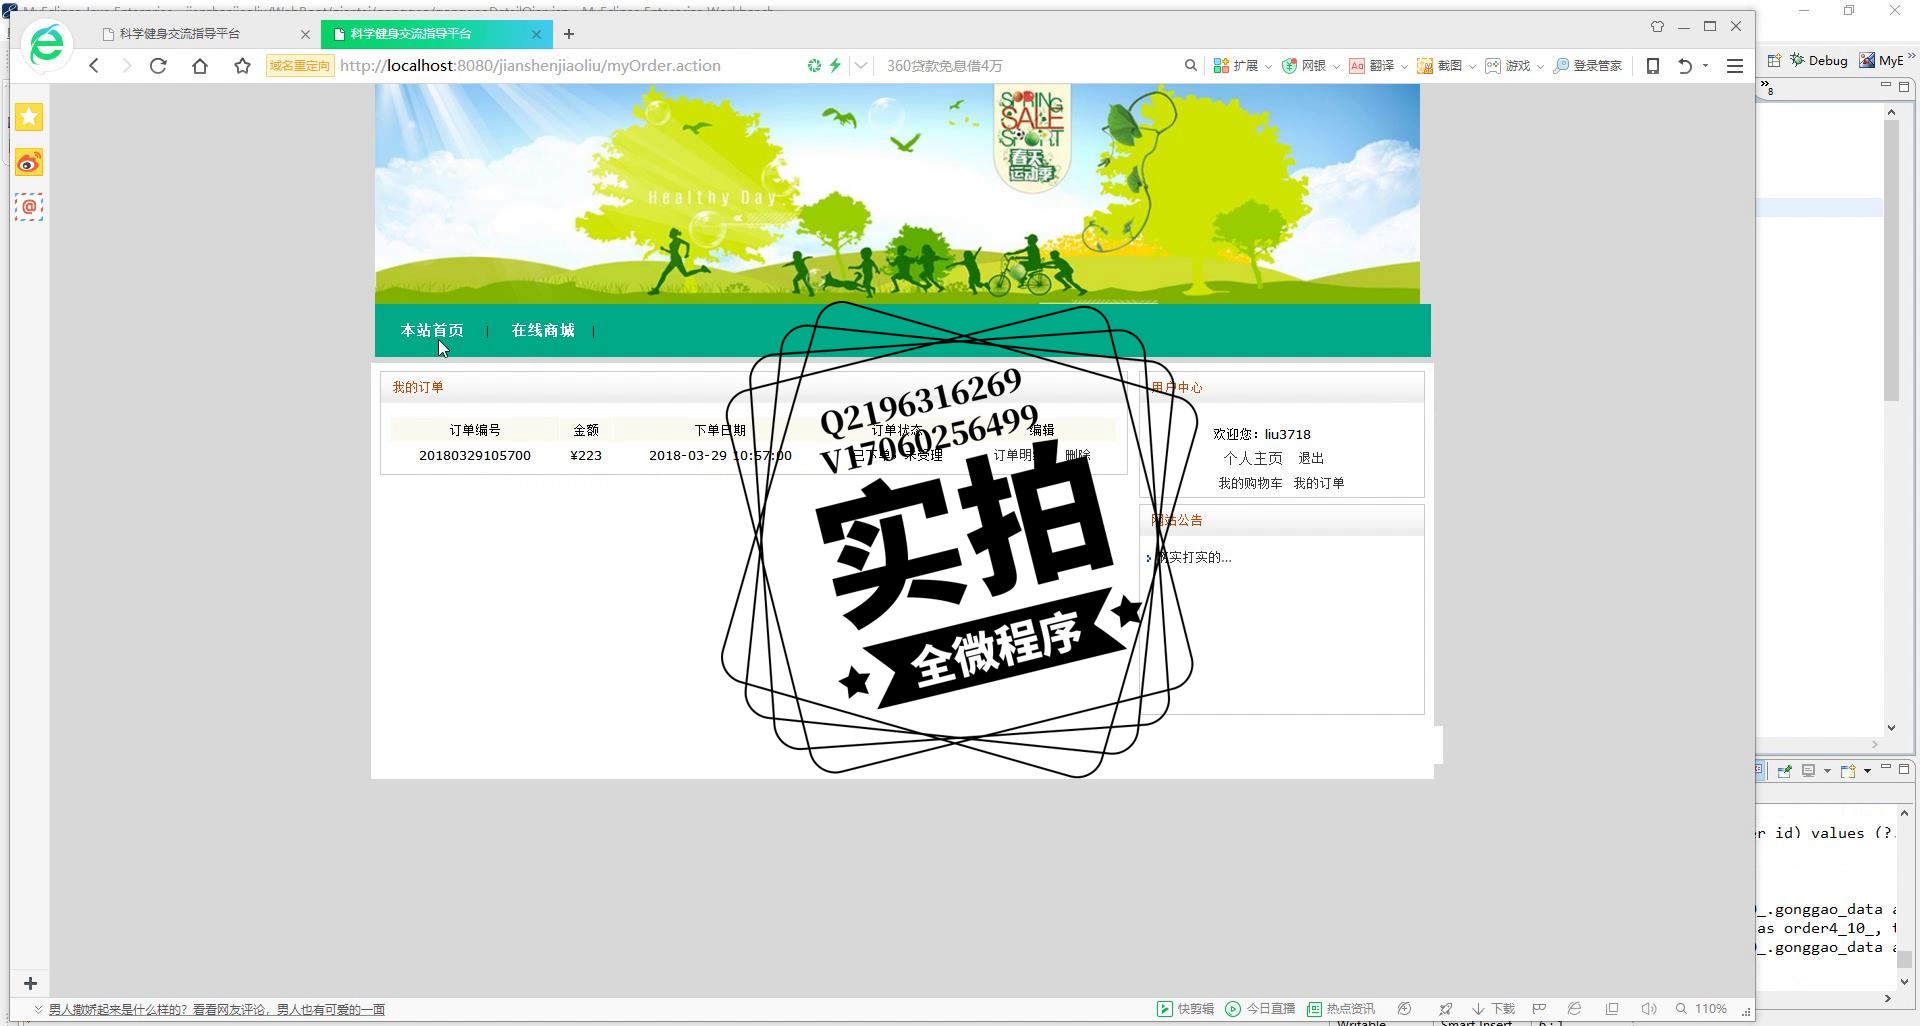Open 在线商城 in the site navigation
1920x1026 pixels.
543,330
